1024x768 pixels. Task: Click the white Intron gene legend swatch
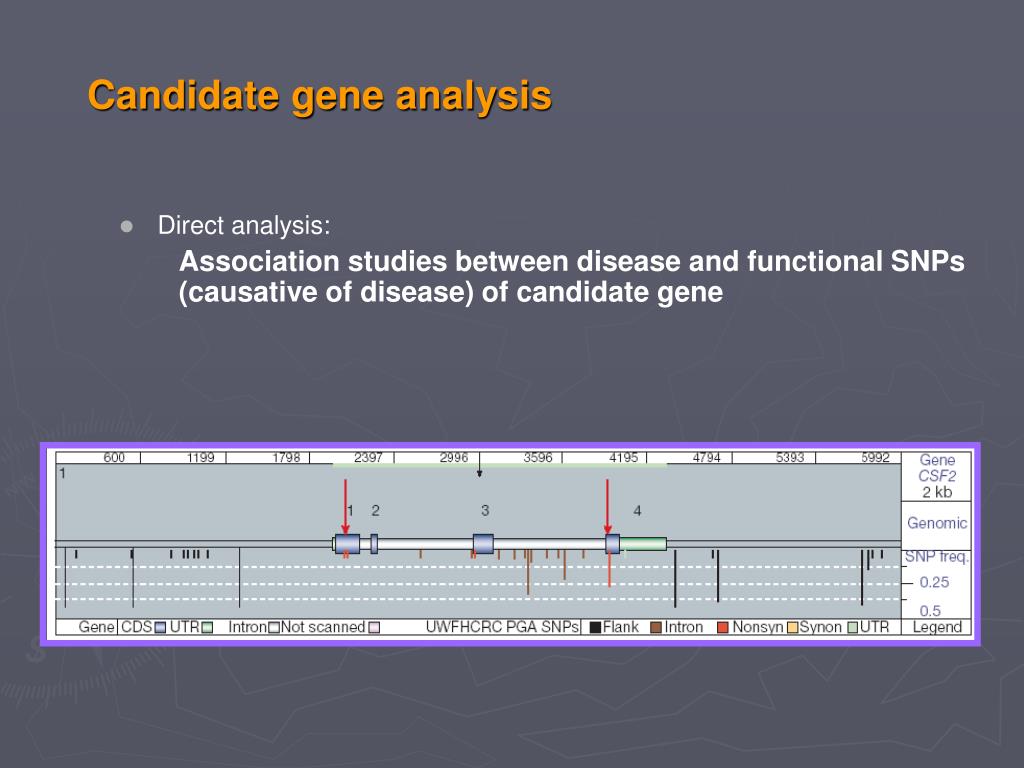[x=274, y=628]
